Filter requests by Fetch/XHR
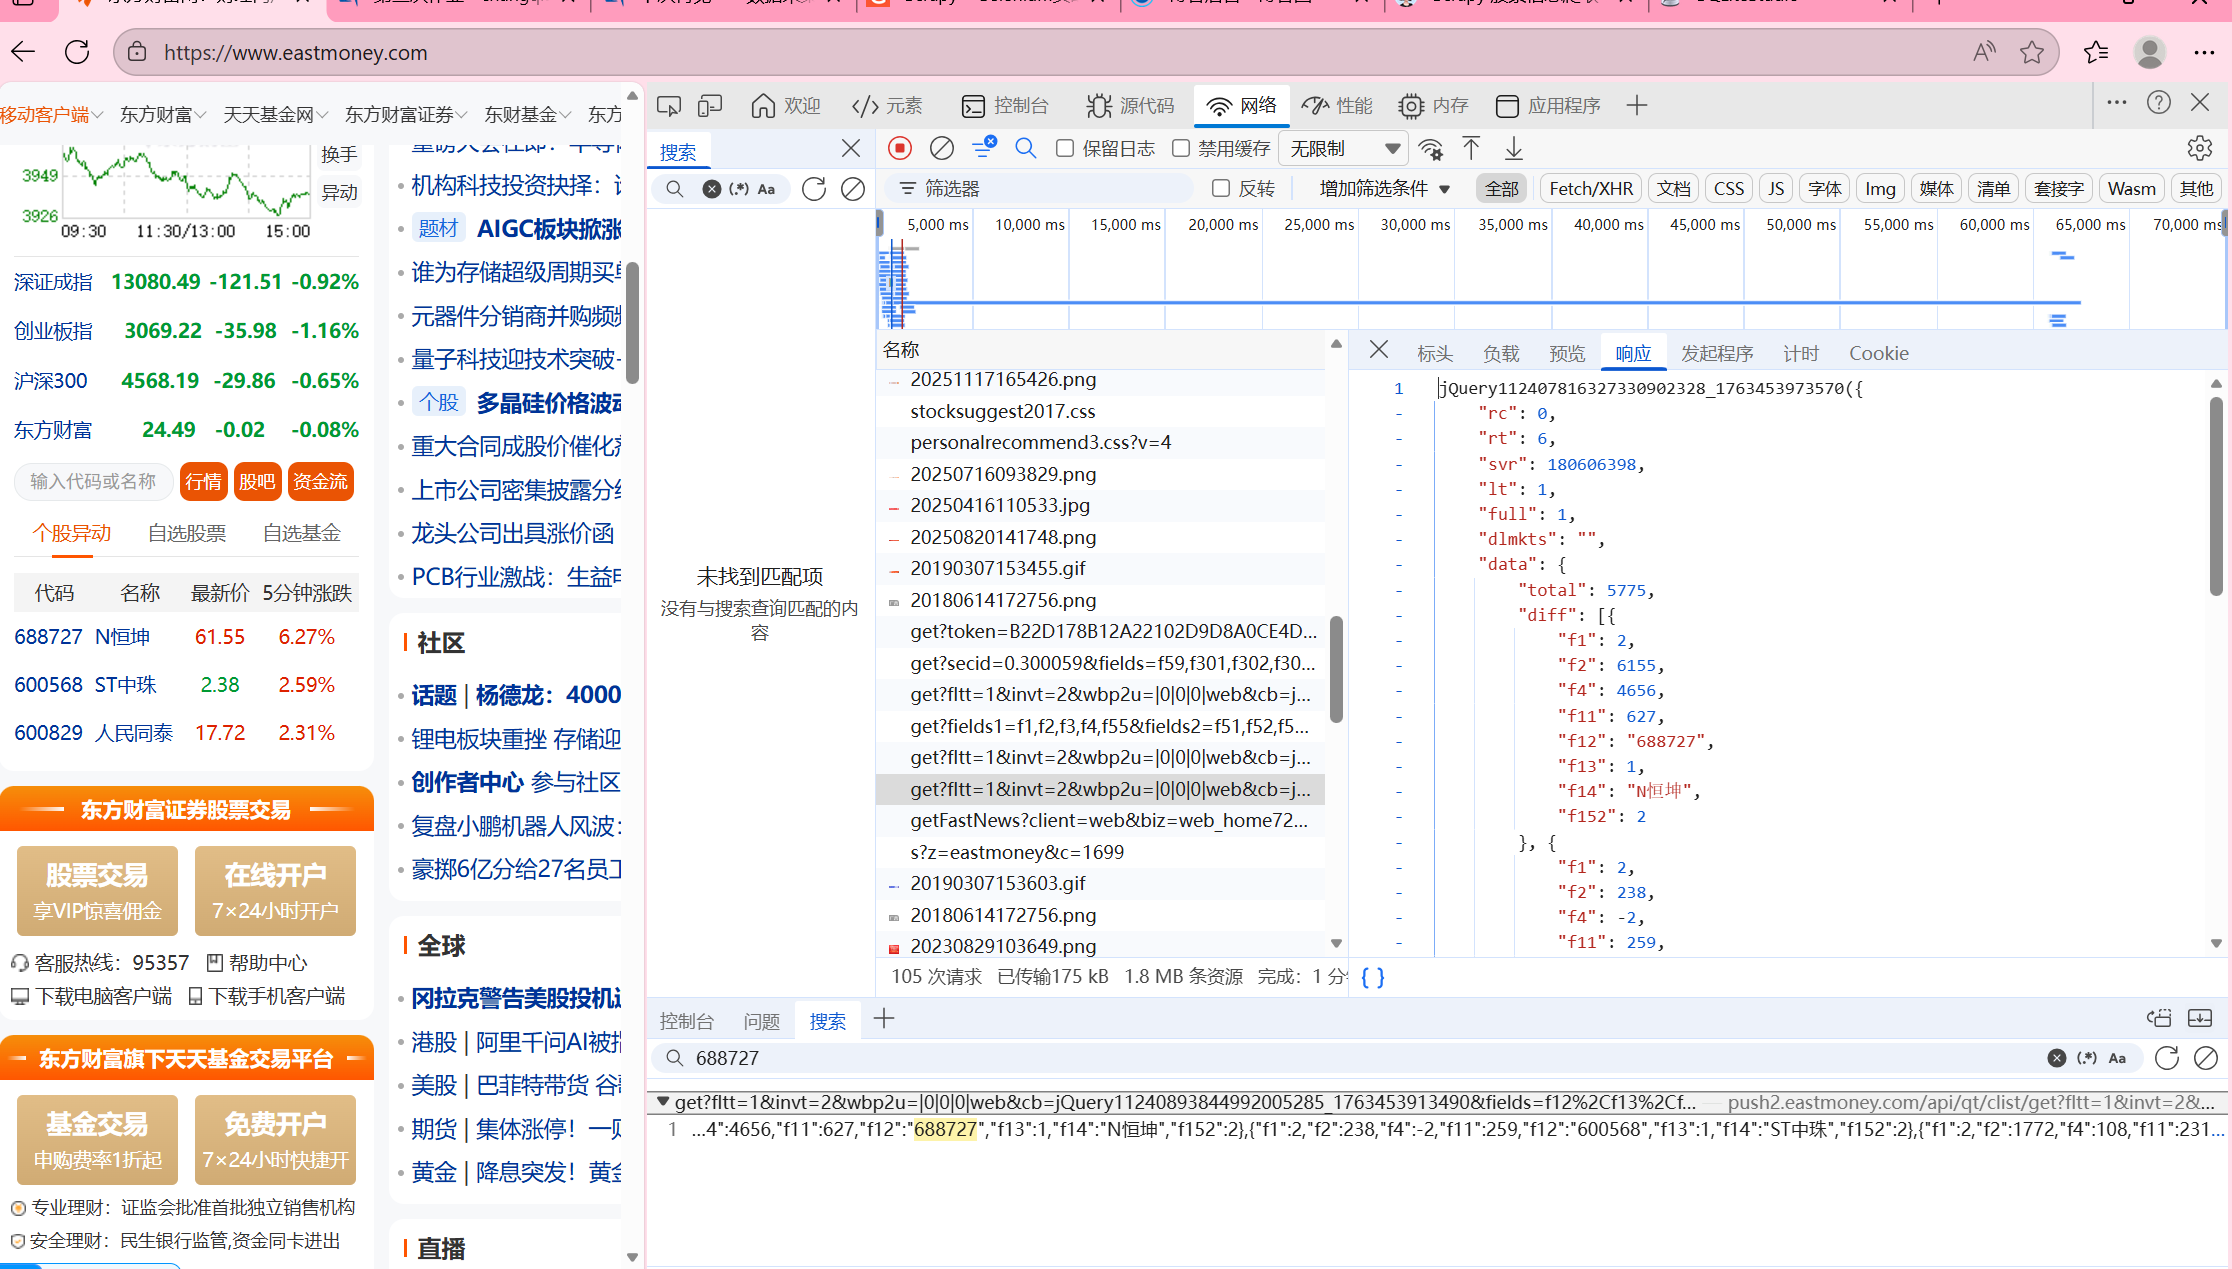This screenshot has width=2232, height=1269. (x=1590, y=188)
